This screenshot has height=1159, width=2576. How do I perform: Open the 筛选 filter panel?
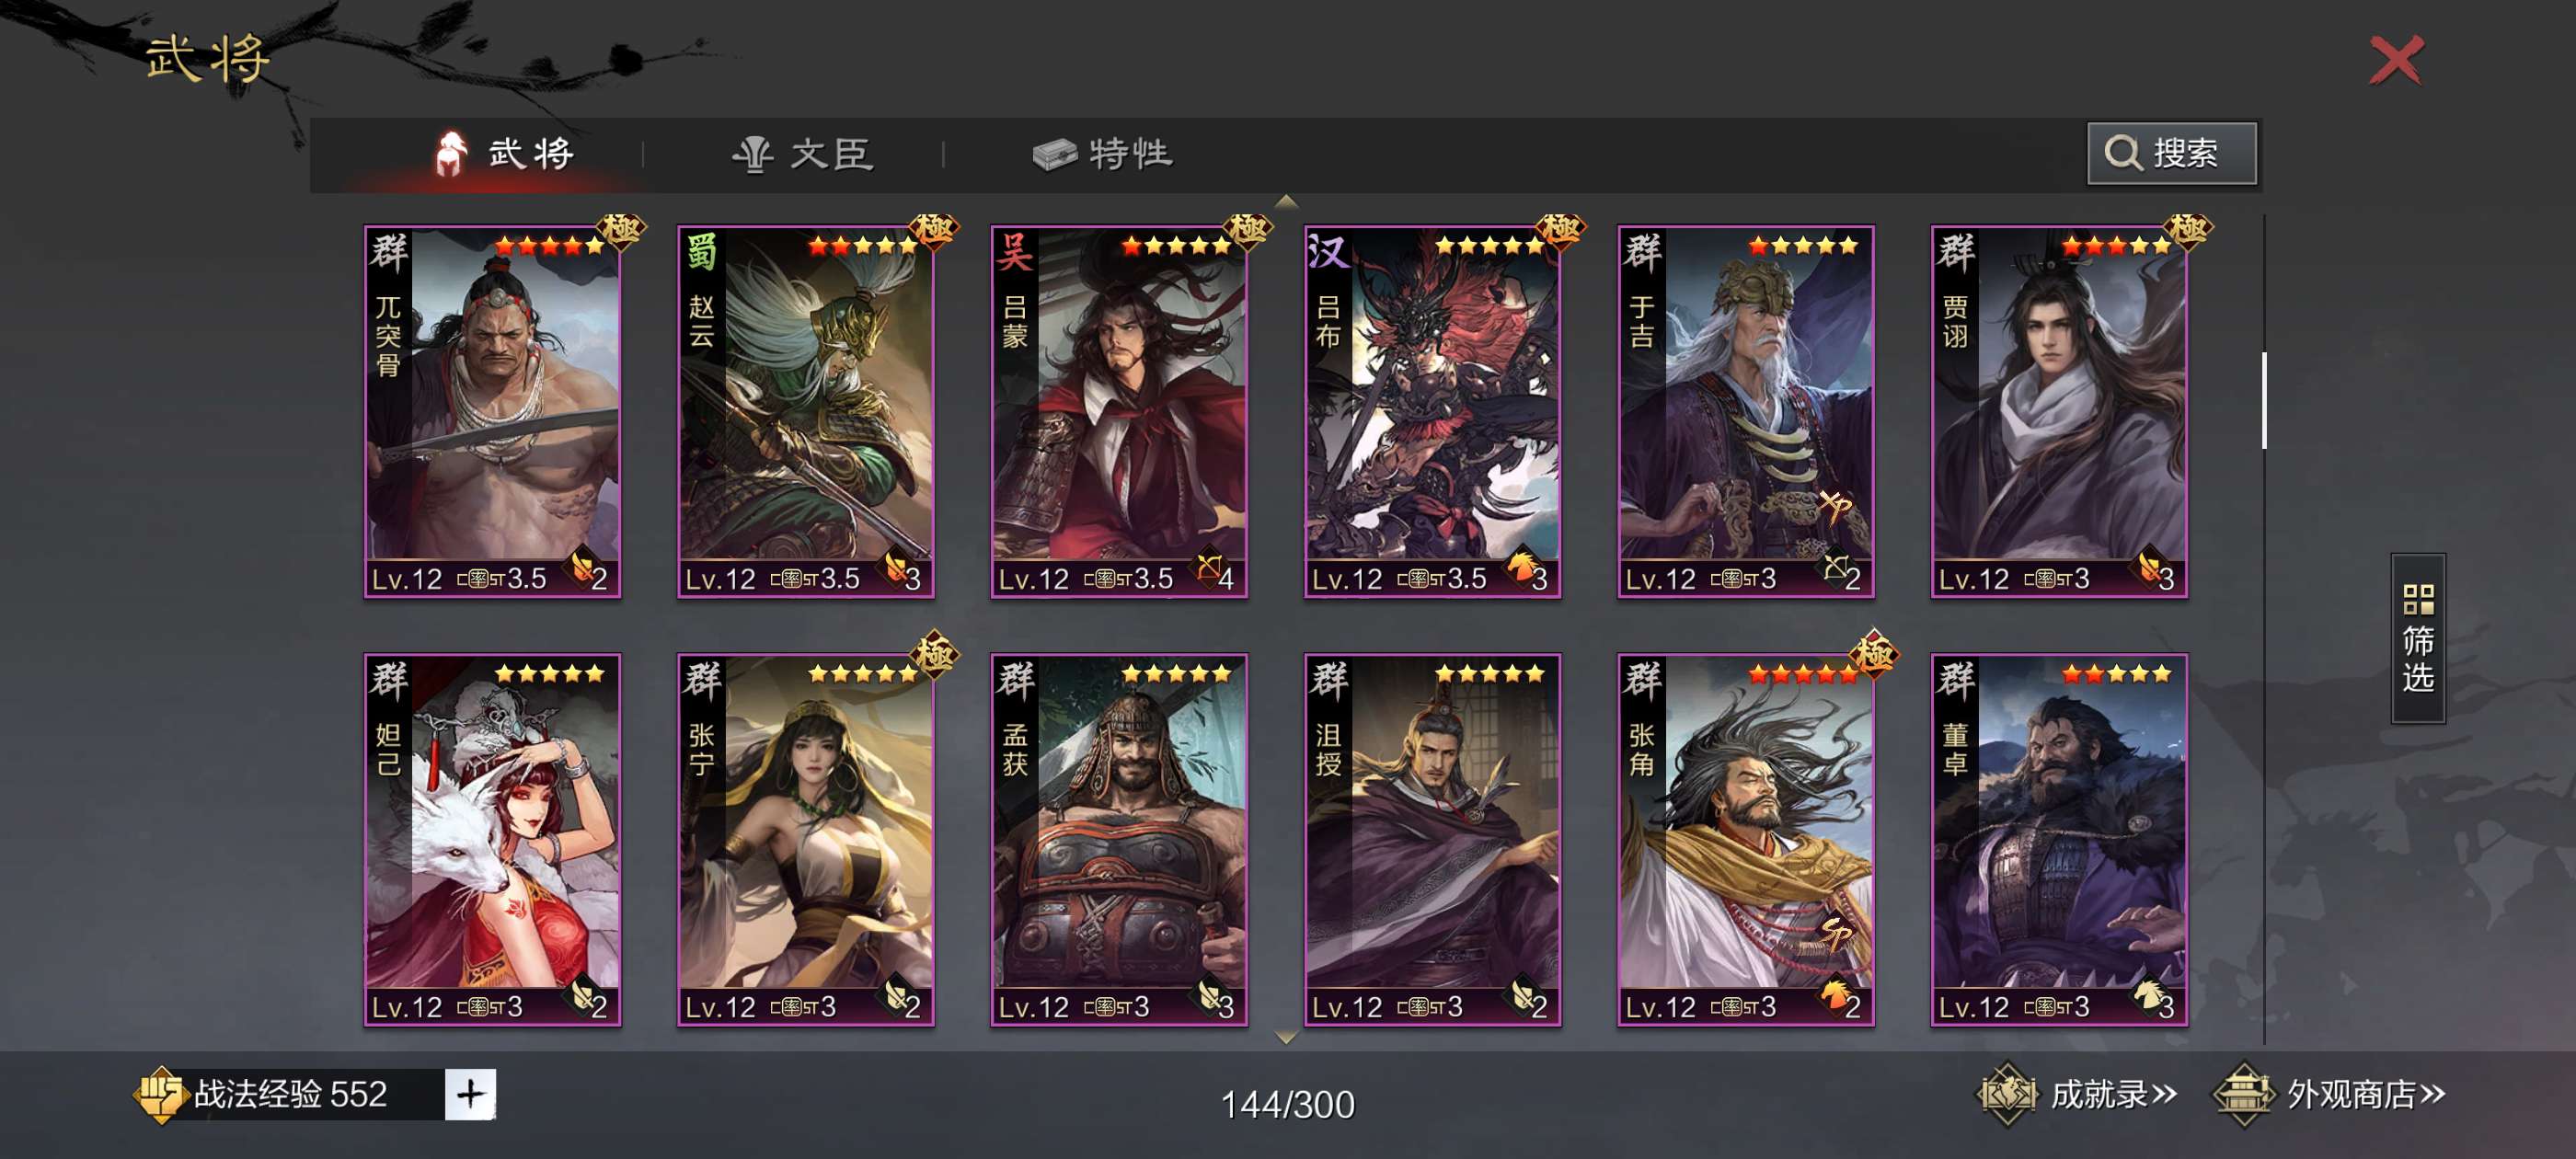coord(2417,637)
